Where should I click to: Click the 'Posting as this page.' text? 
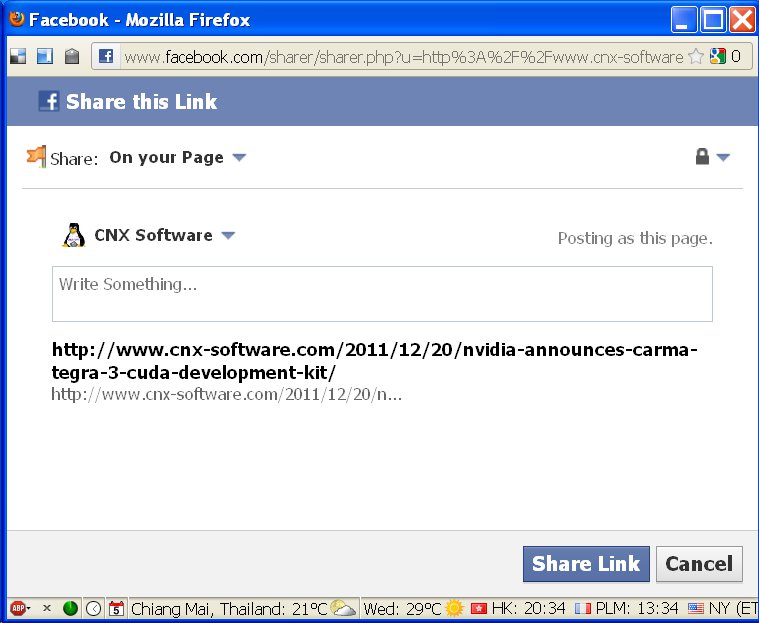pos(635,238)
